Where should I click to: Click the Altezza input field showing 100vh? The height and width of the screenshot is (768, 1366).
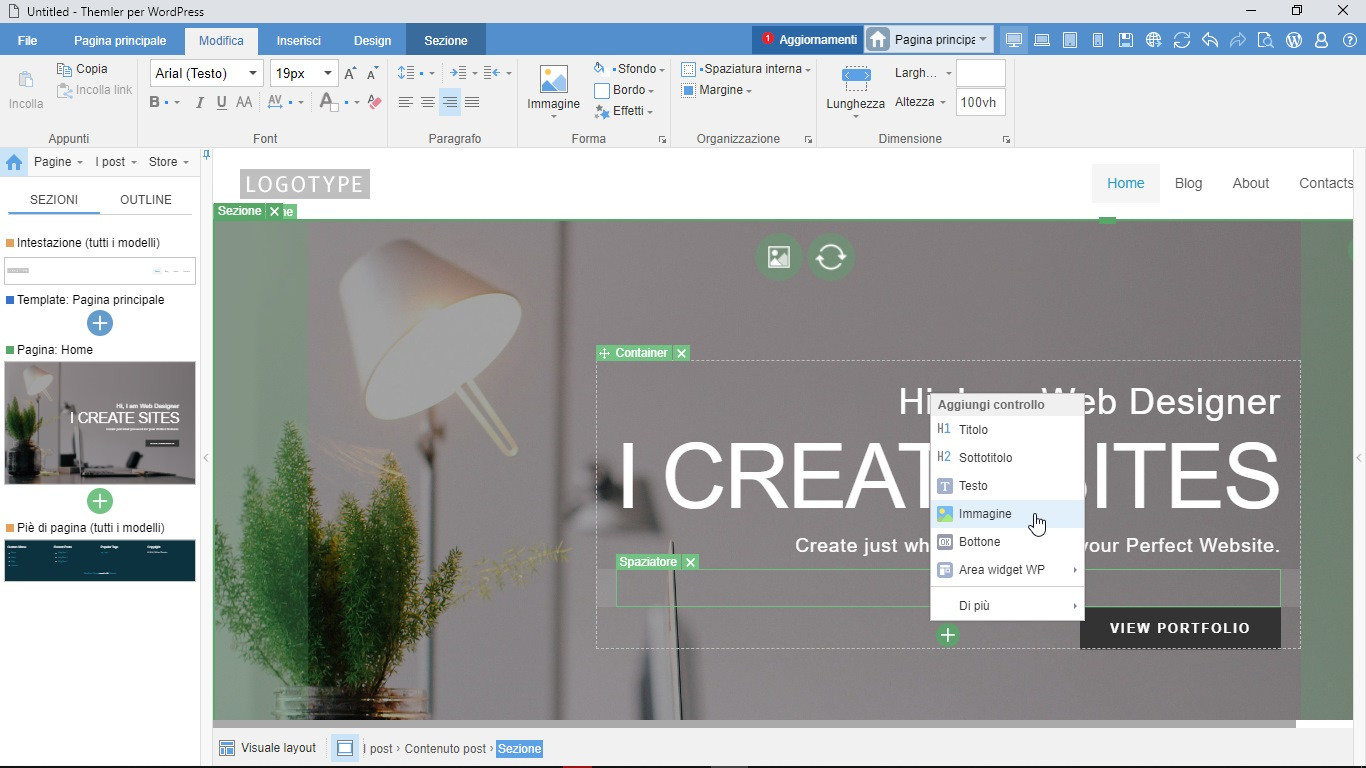(x=980, y=102)
